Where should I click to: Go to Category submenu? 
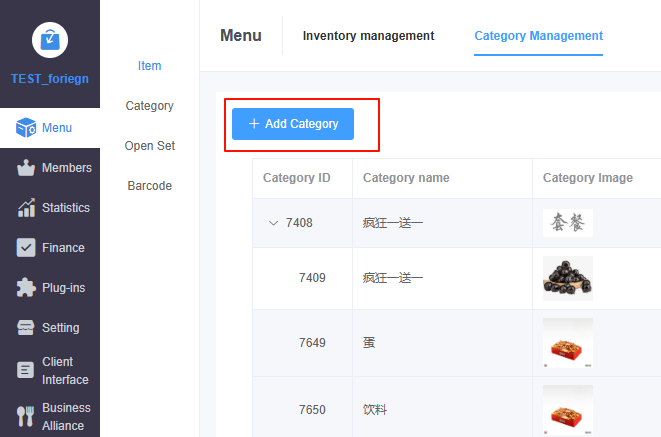click(149, 106)
